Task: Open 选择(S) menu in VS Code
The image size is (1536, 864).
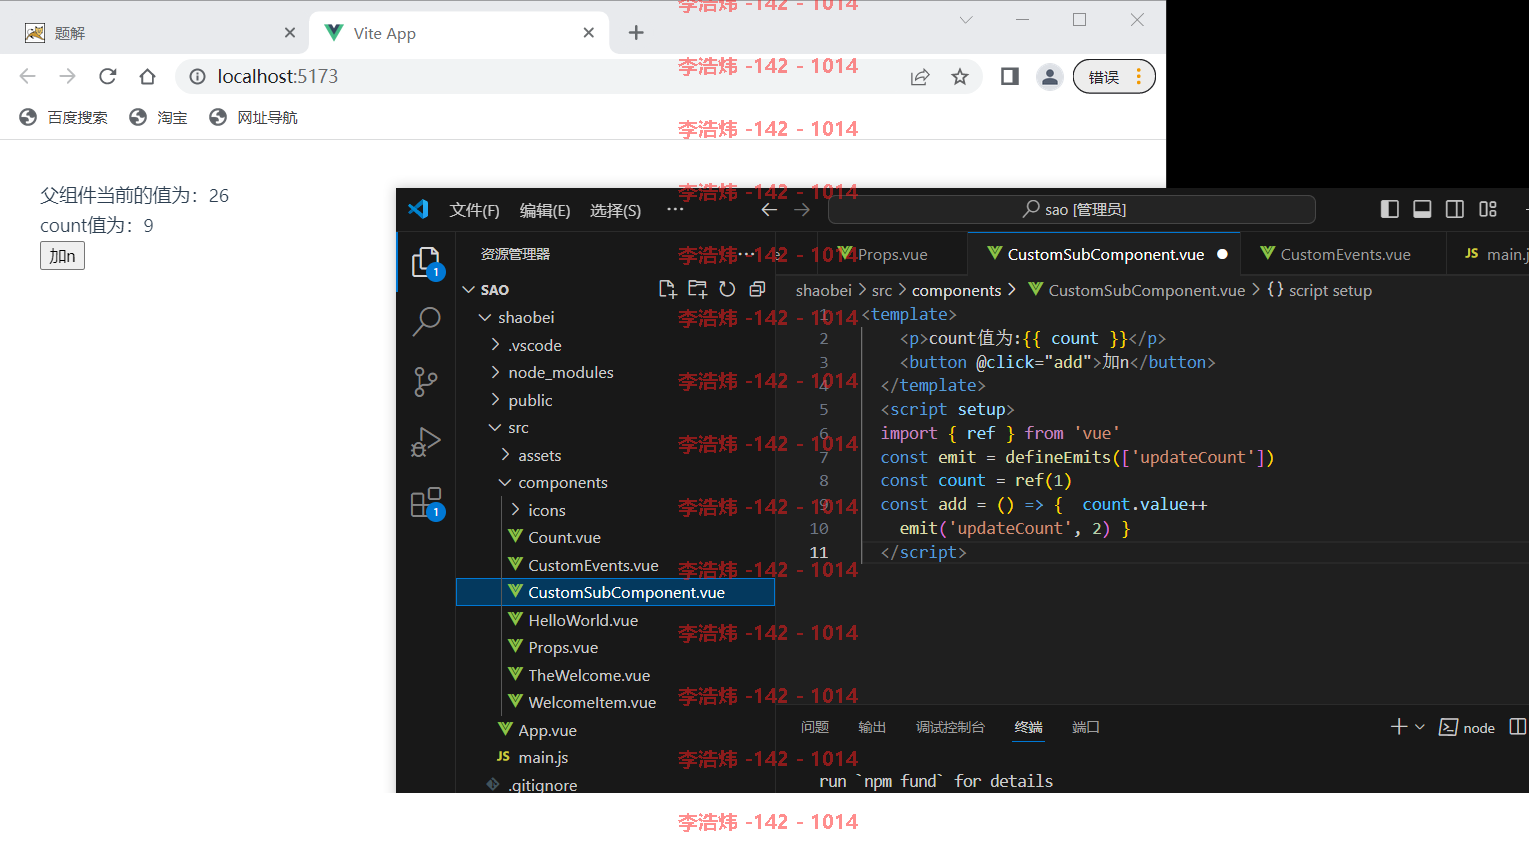Action: (x=615, y=210)
